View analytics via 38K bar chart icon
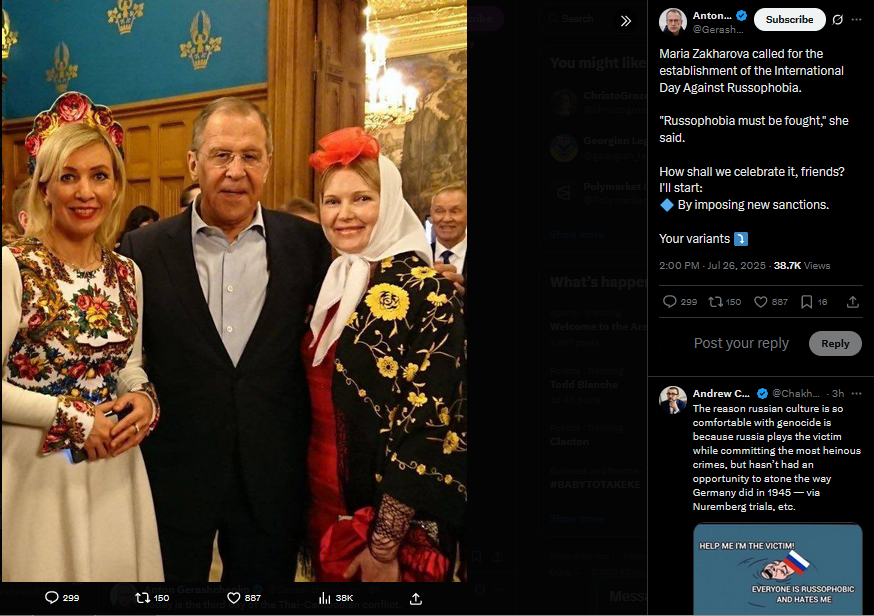This screenshot has width=874, height=616. [x=324, y=598]
